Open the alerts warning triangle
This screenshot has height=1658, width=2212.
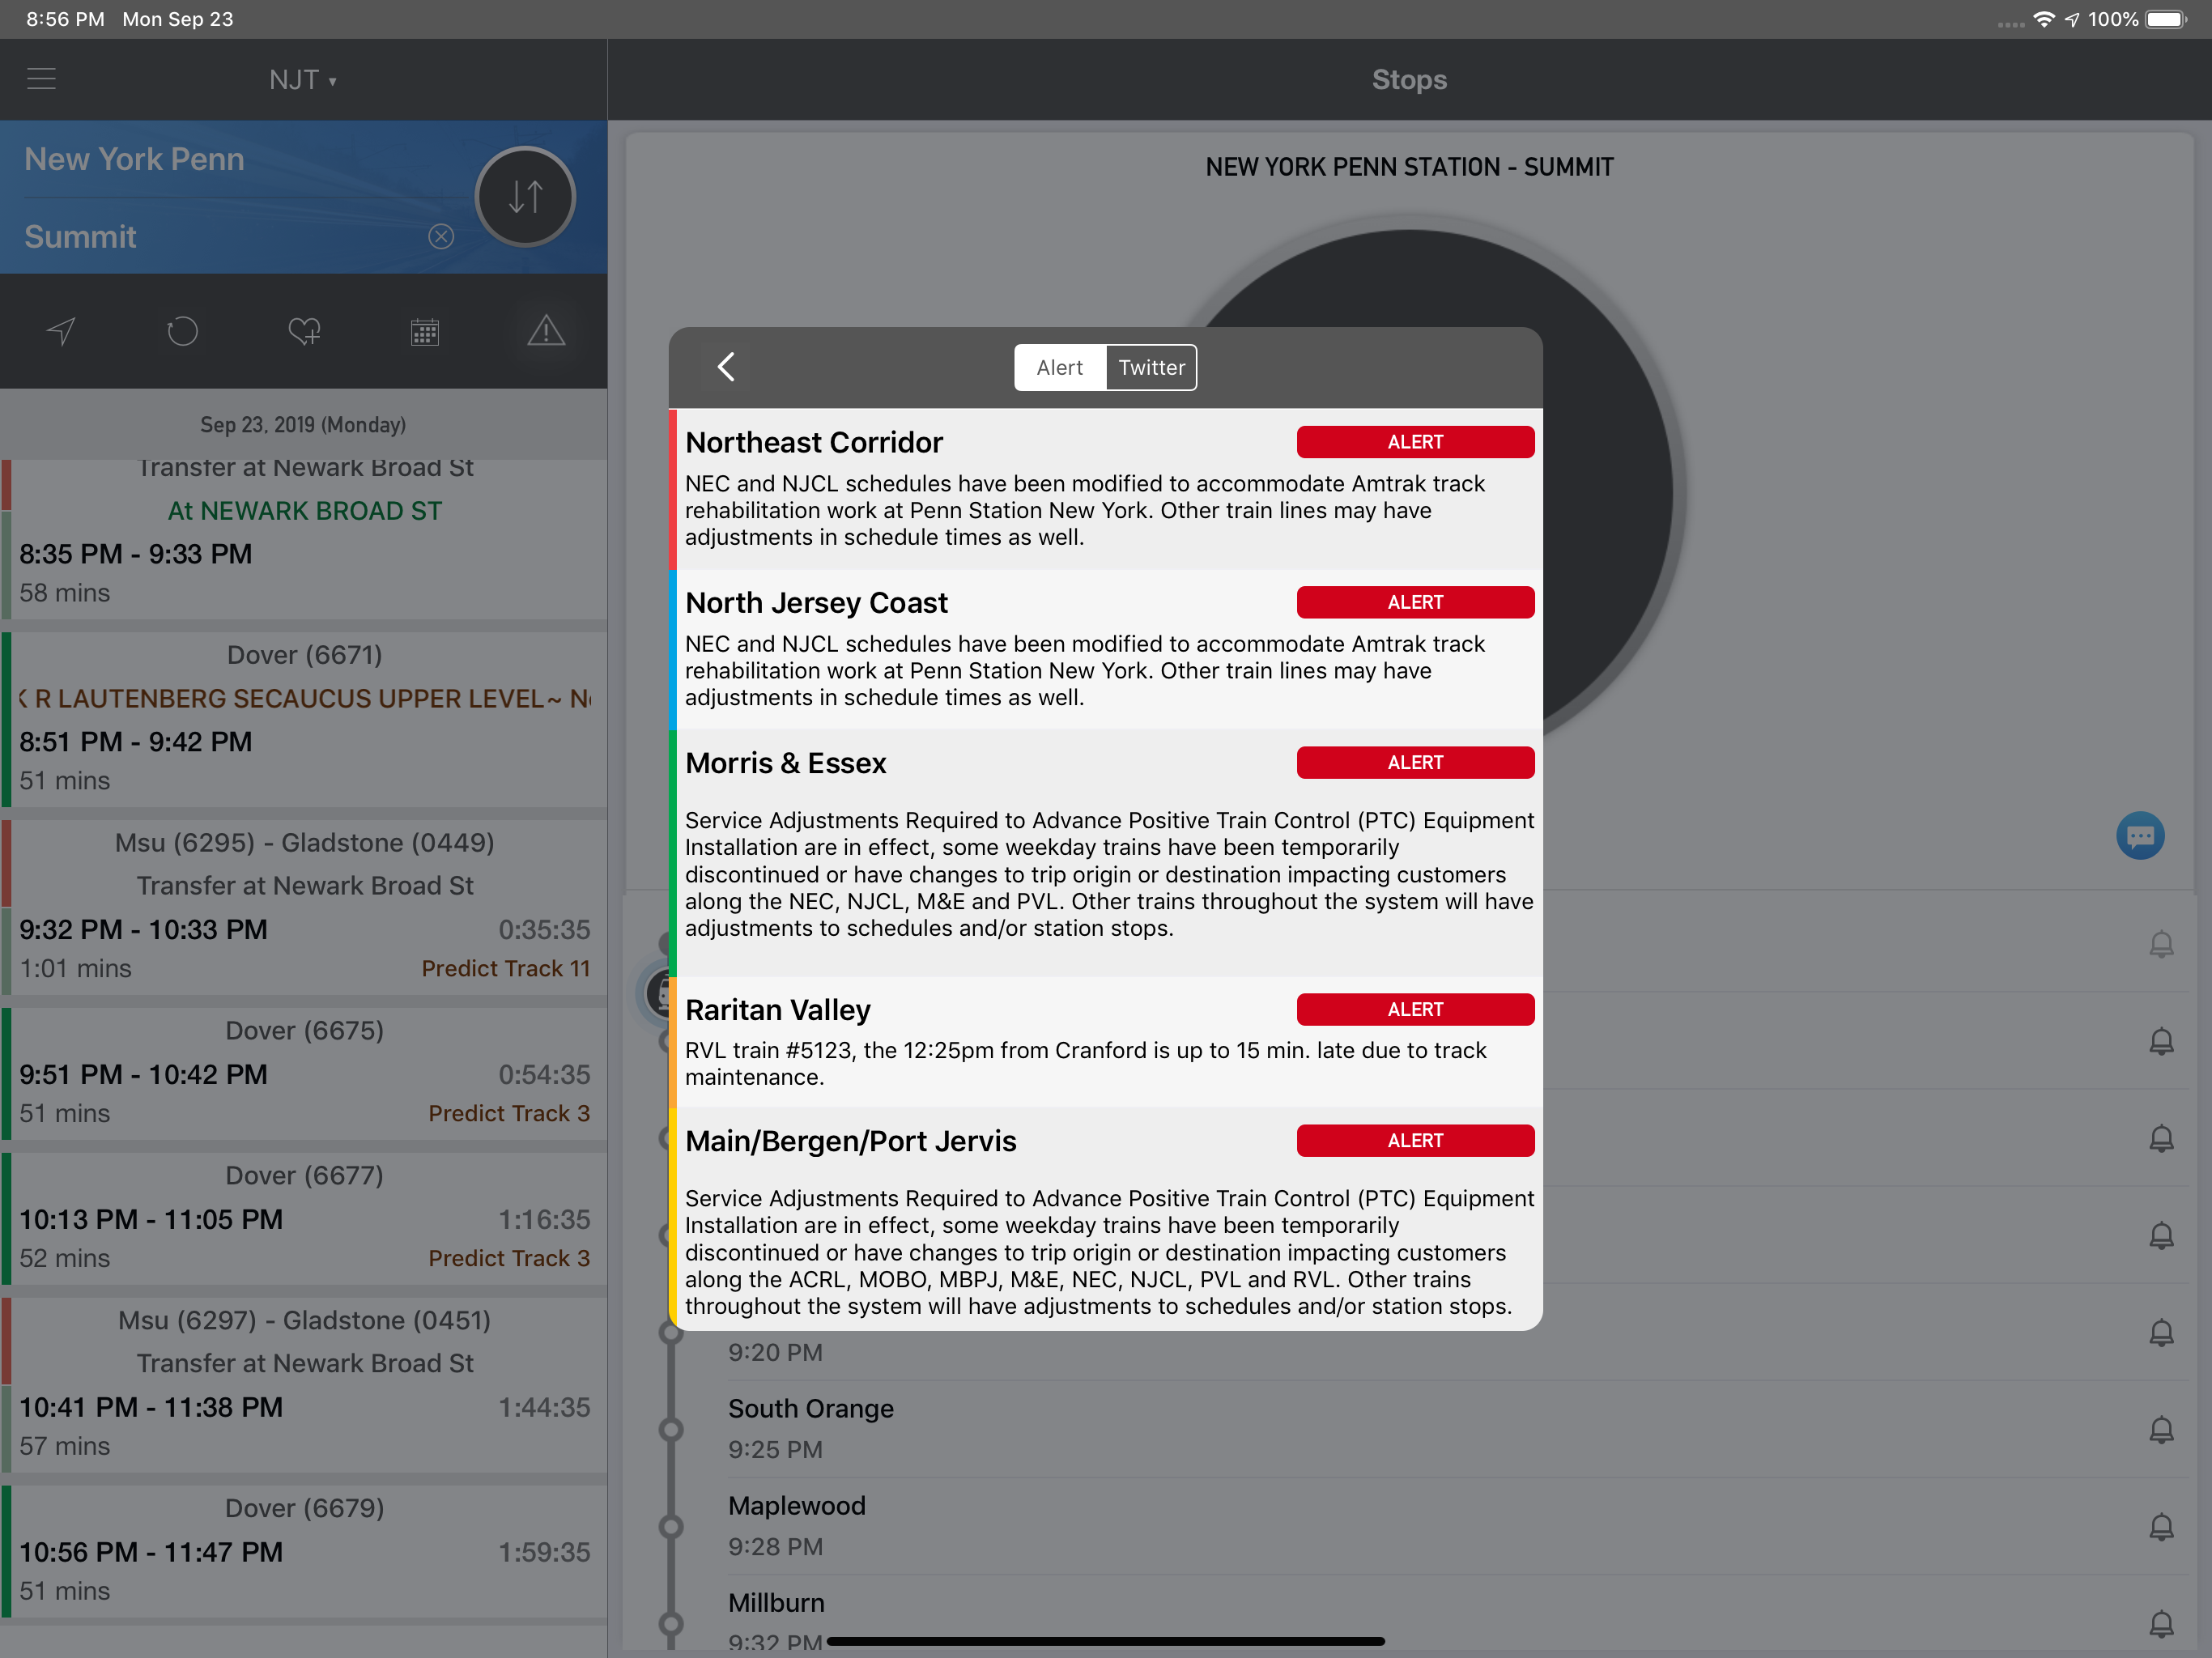click(546, 330)
